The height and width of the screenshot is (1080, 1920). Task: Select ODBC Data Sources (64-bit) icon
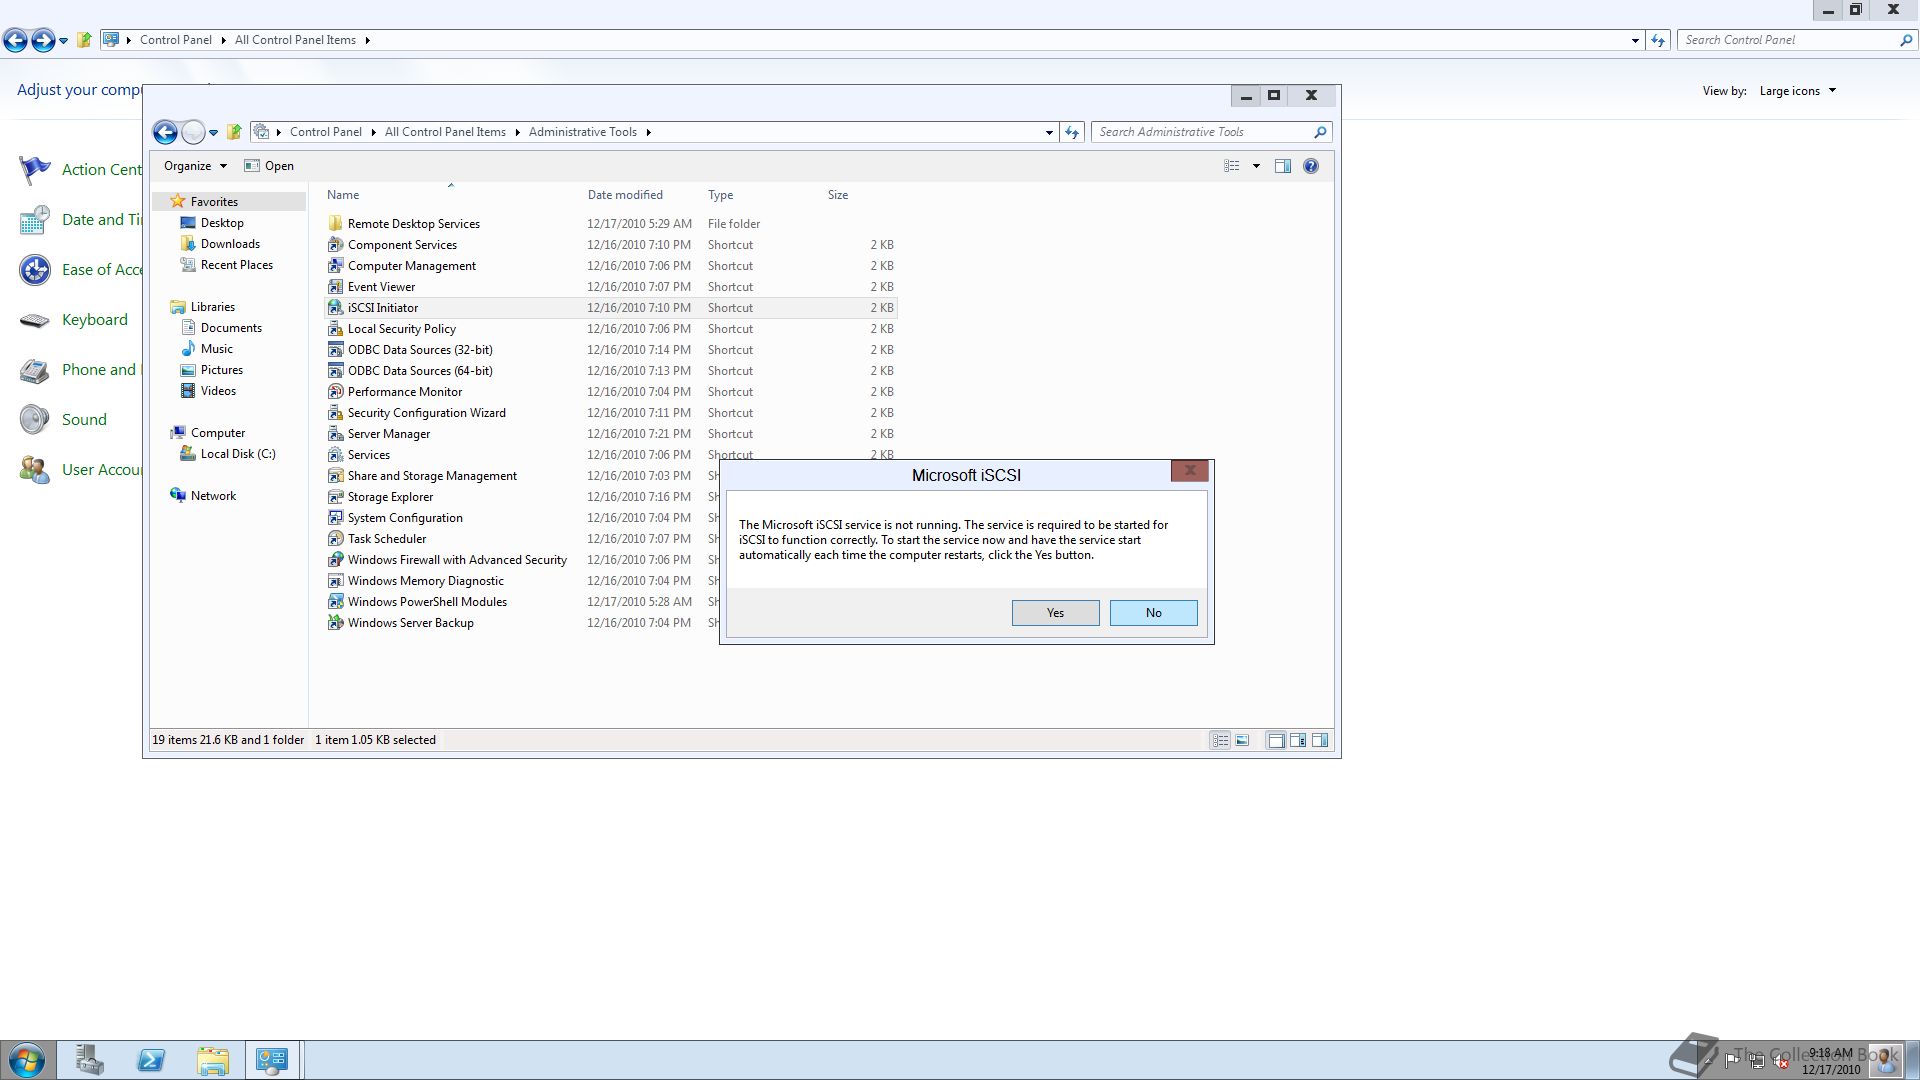pyautogui.click(x=336, y=370)
